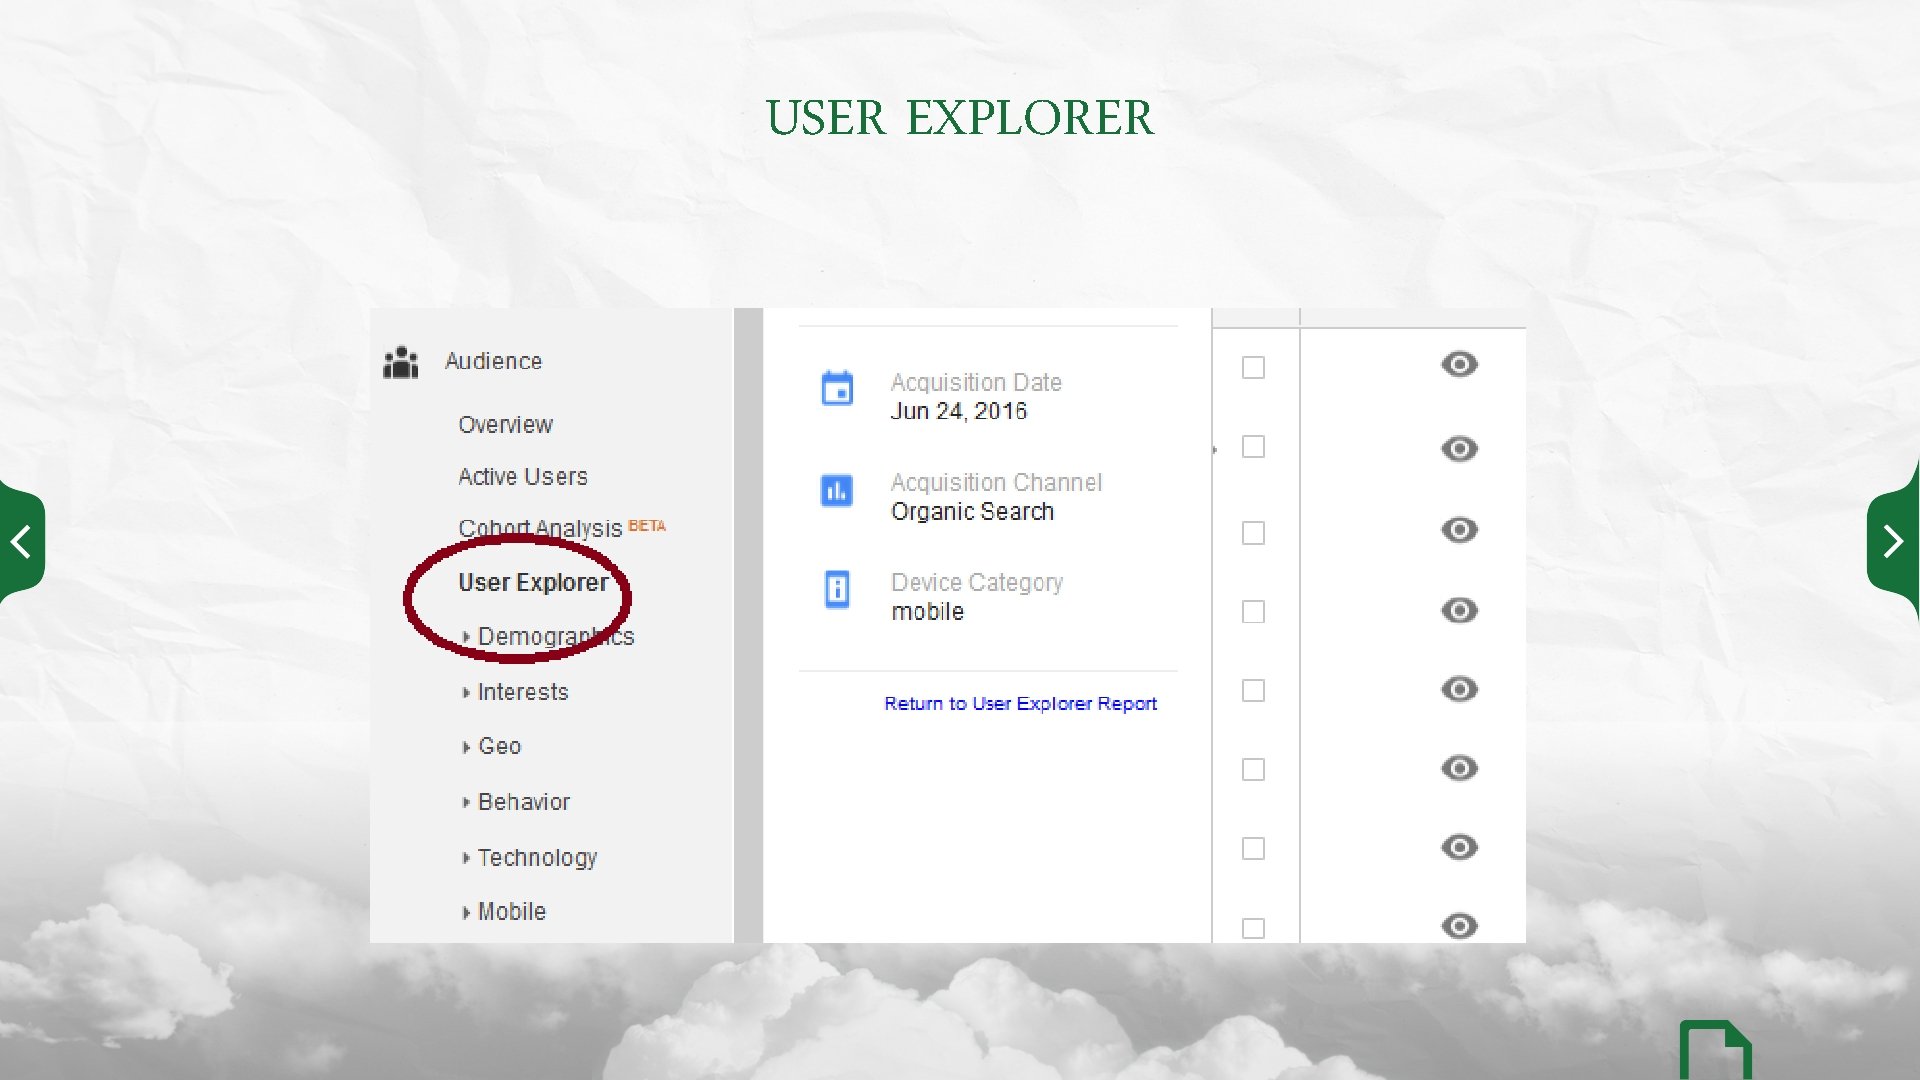Screen dimensions: 1920x1080
Task: Select User Explorer in sidebar
Action: click(x=533, y=583)
